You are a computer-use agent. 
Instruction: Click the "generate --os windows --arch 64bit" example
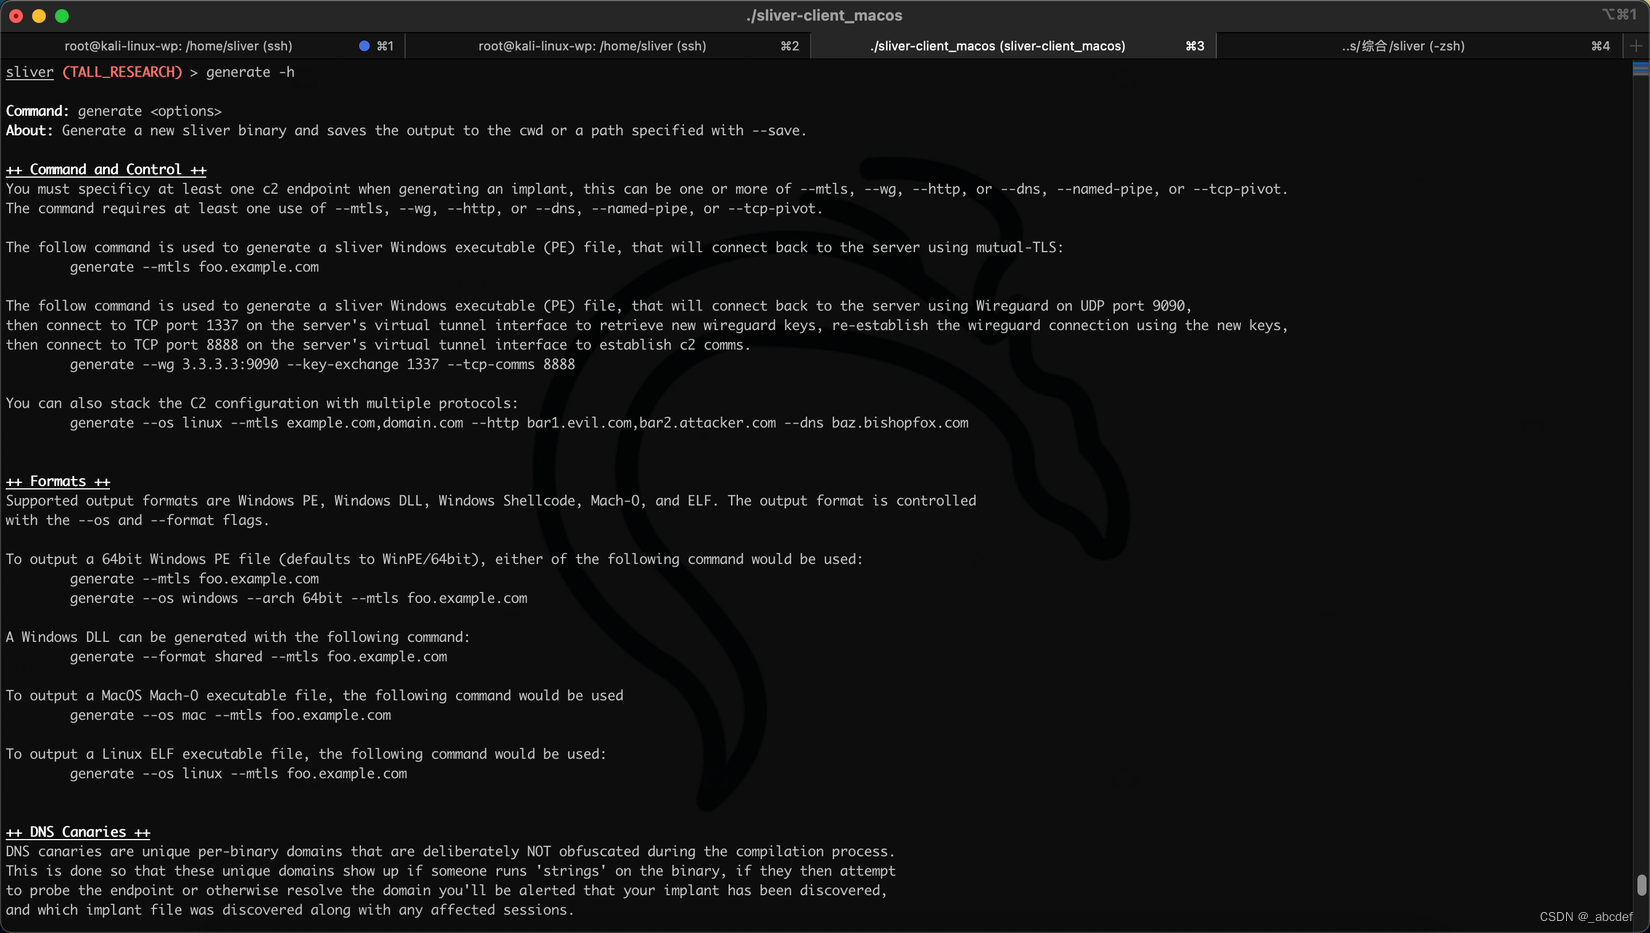[x=298, y=599]
